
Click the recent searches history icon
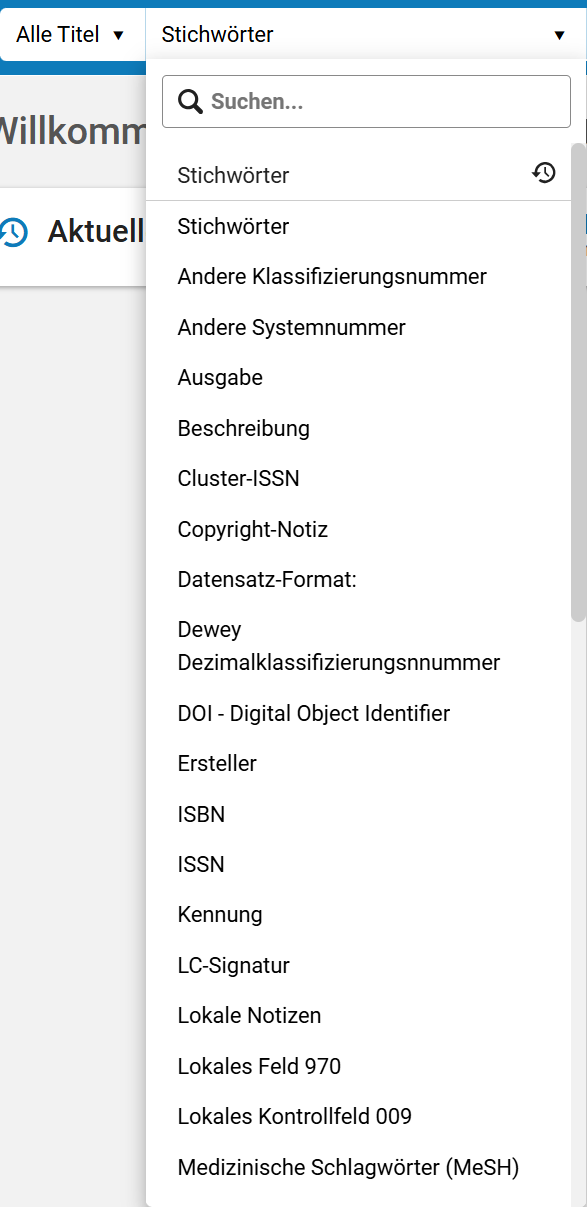pos(543,173)
